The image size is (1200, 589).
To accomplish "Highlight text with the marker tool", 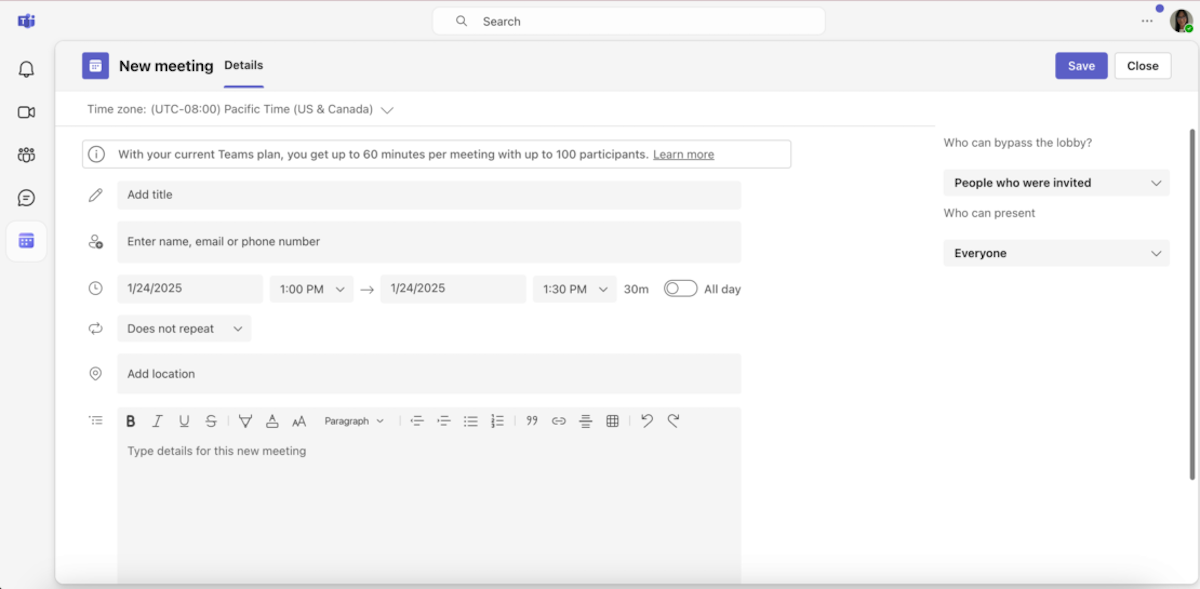I will click(x=245, y=420).
